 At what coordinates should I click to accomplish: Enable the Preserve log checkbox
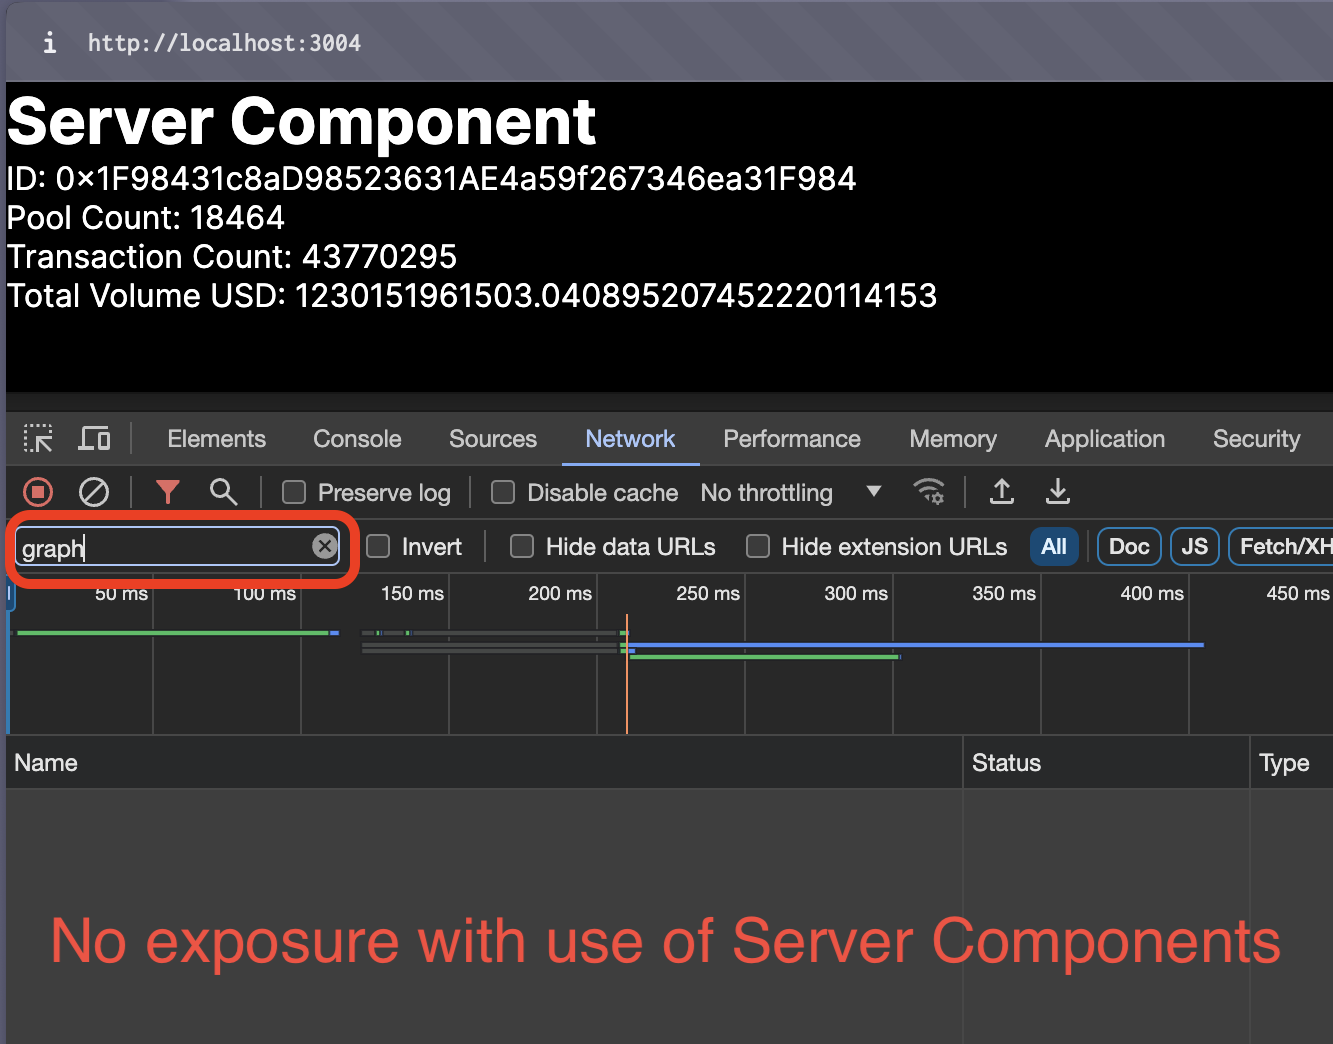(x=294, y=493)
